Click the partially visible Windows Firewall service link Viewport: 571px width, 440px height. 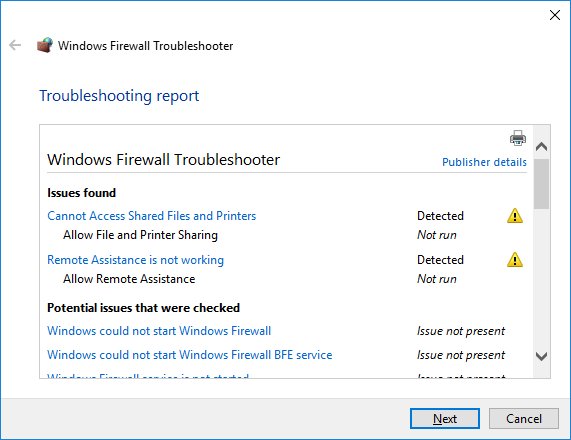(x=148, y=376)
